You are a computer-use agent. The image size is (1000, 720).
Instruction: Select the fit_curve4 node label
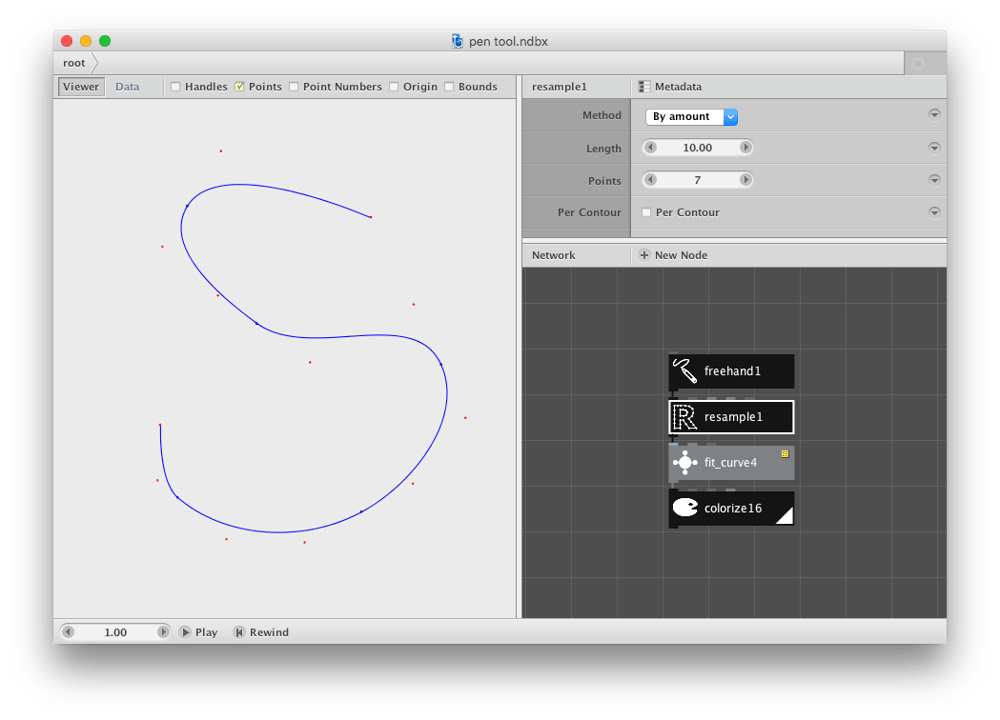pos(730,462)
